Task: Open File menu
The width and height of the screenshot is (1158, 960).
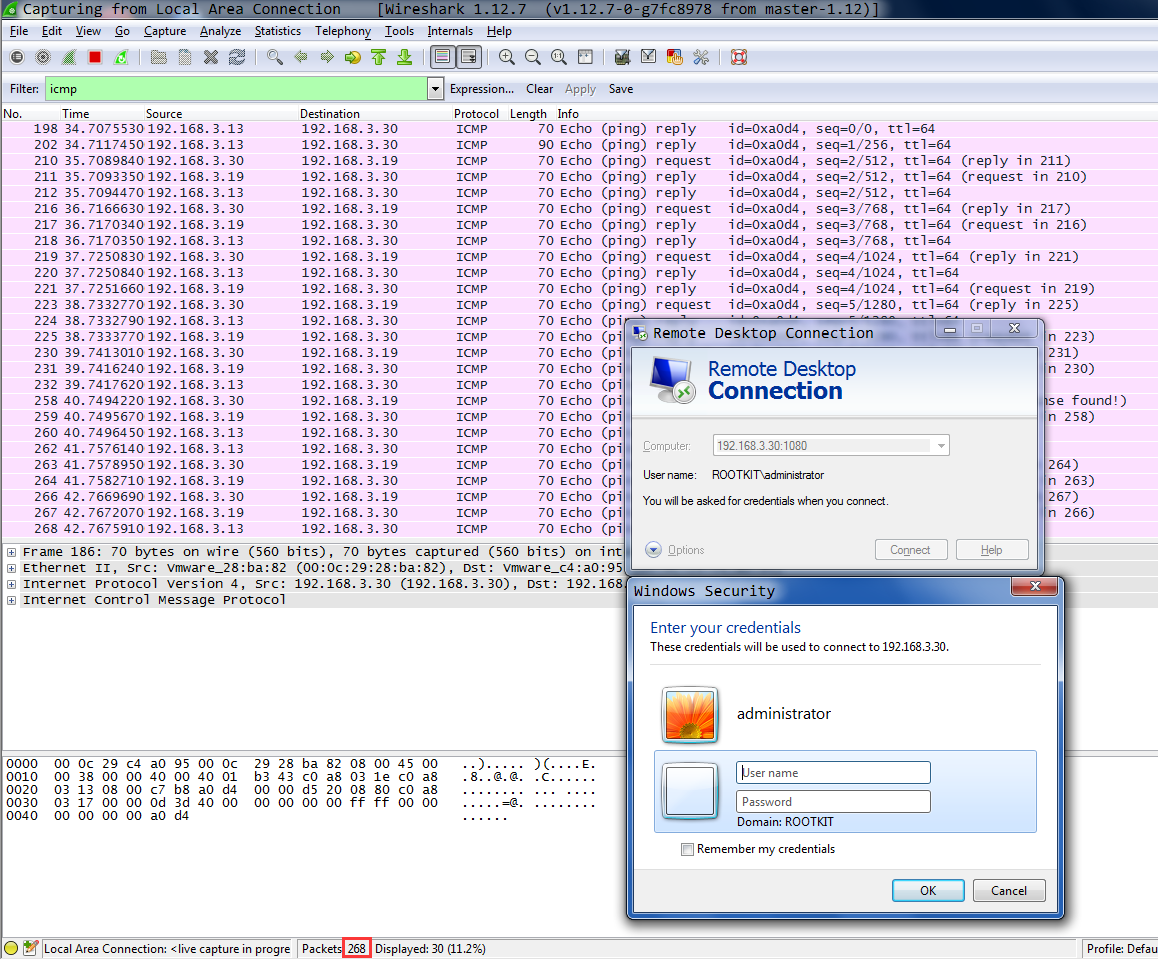Action: (18, 31)
